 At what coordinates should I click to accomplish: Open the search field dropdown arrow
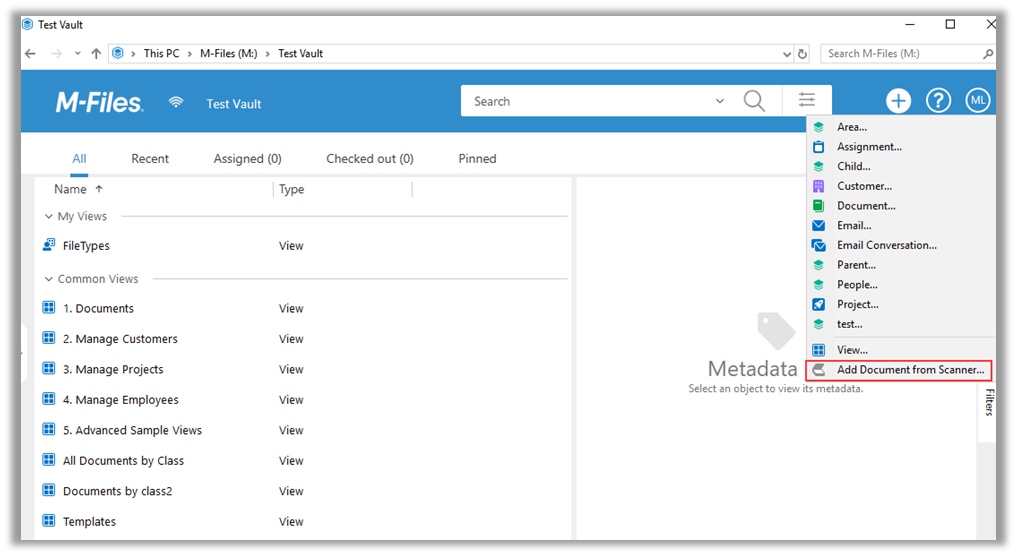tap(720, 102)
